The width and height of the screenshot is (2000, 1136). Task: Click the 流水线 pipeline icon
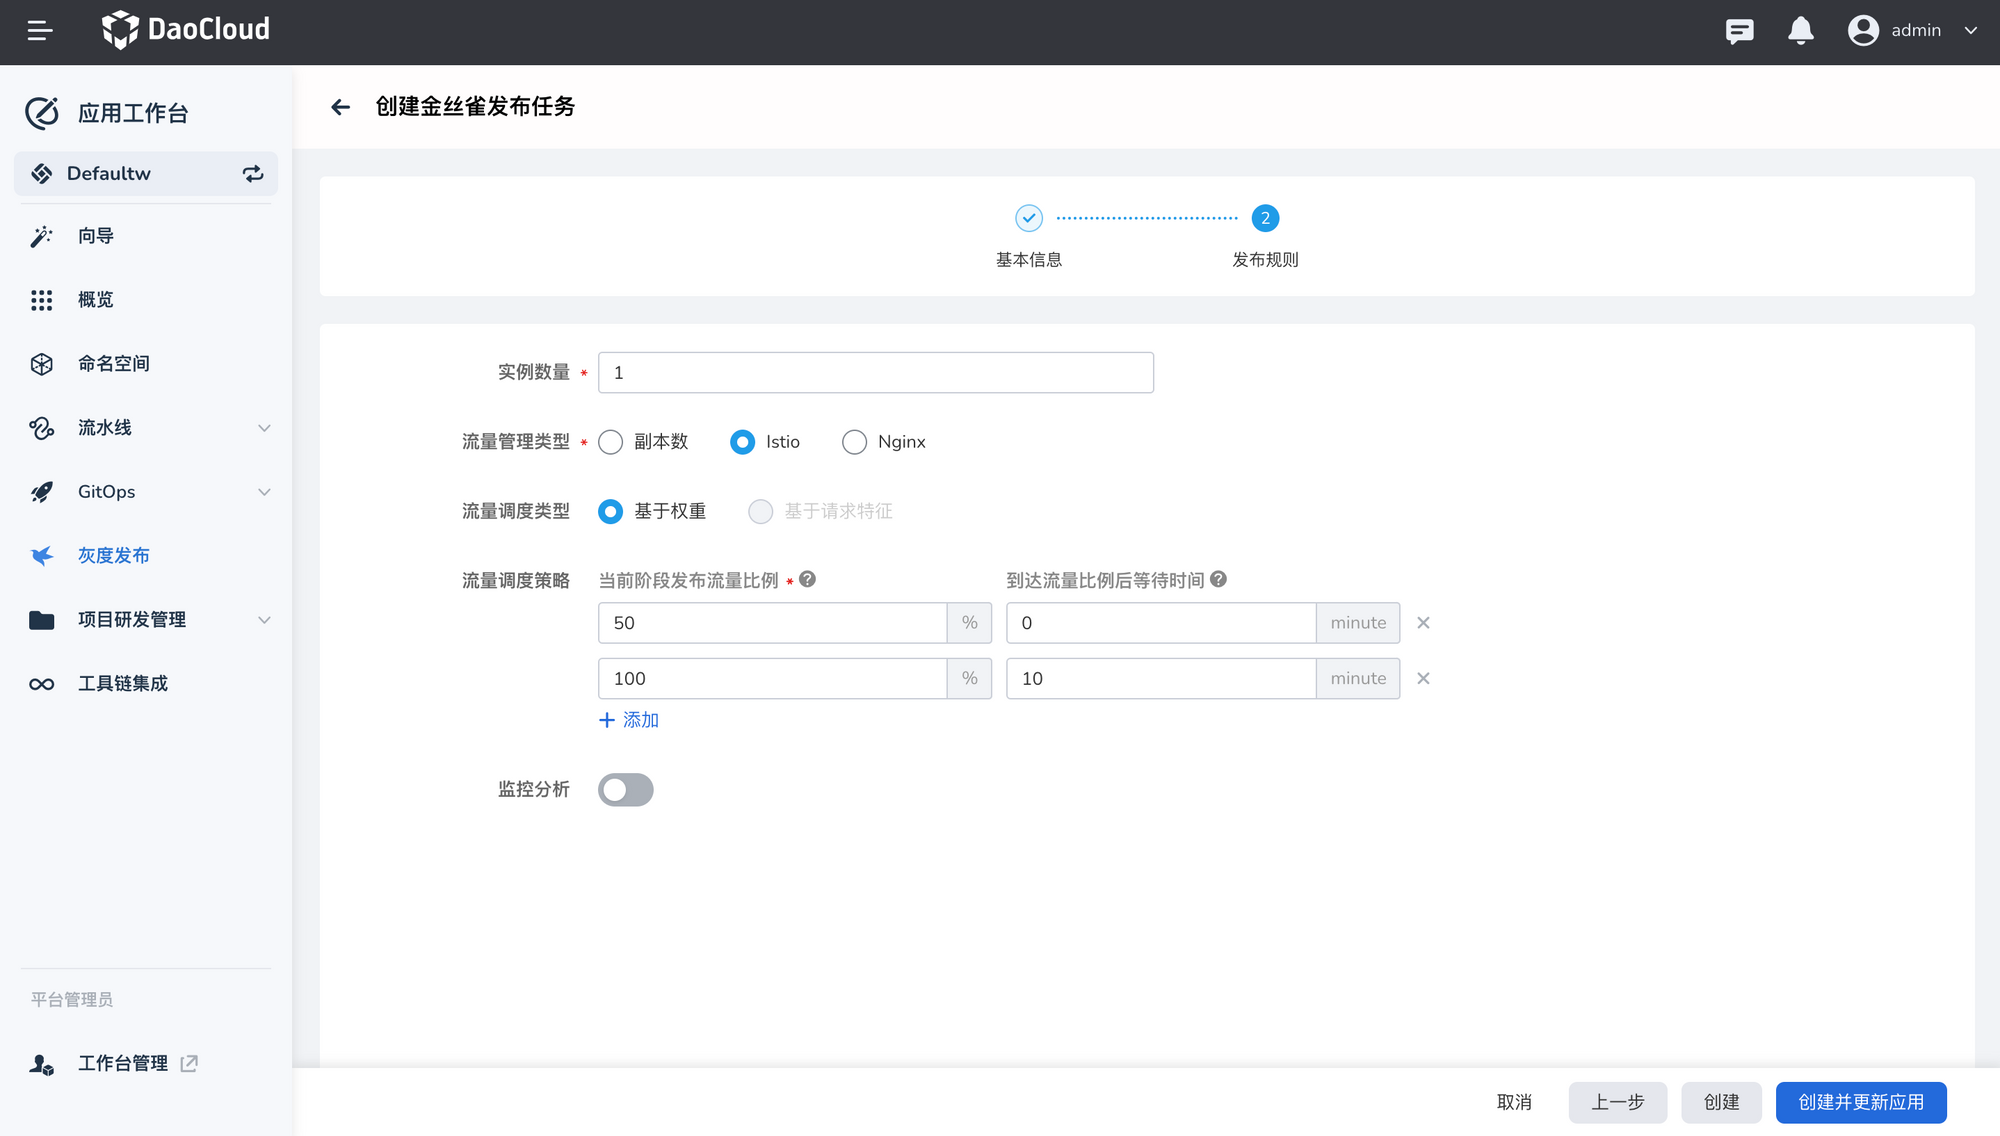point(42,428)
